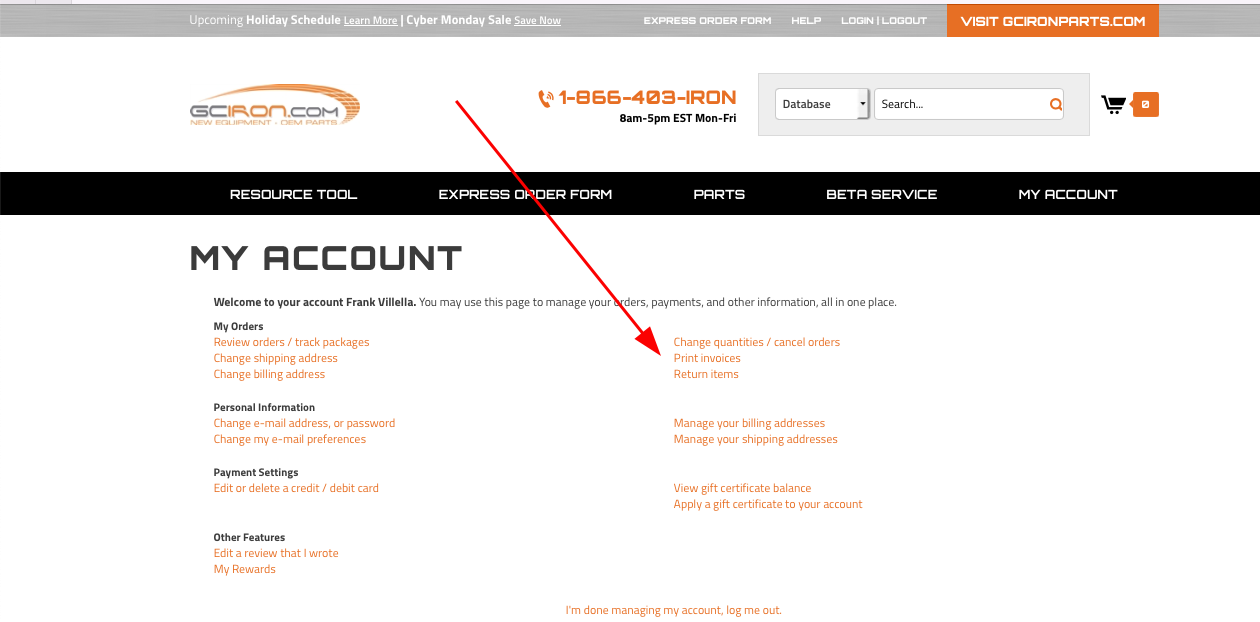
Task: Open the Database dropdown
Action: click(x=822, y=104)
